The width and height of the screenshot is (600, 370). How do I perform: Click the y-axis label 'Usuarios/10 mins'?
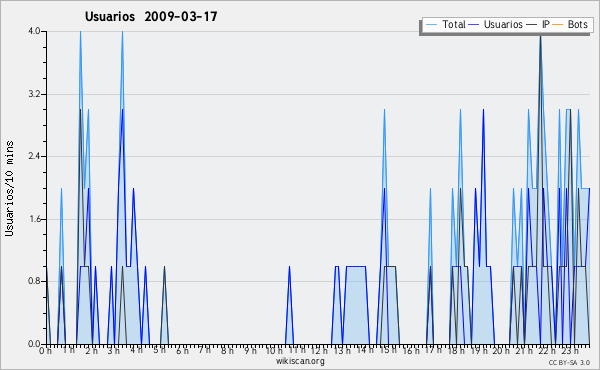[9, 189]
